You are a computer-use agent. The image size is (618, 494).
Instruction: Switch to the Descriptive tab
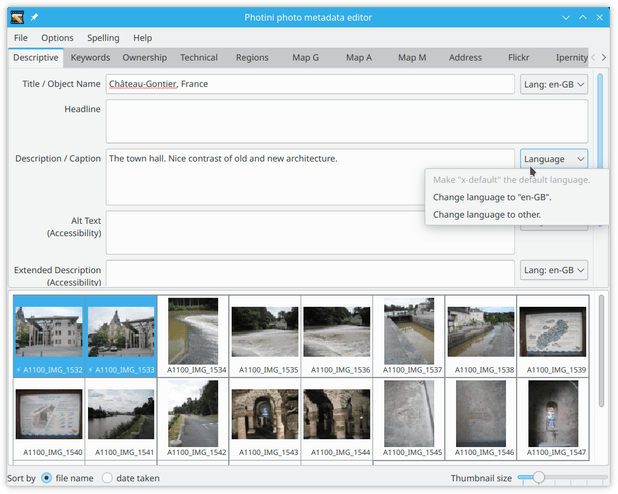(x=36, y=58)
